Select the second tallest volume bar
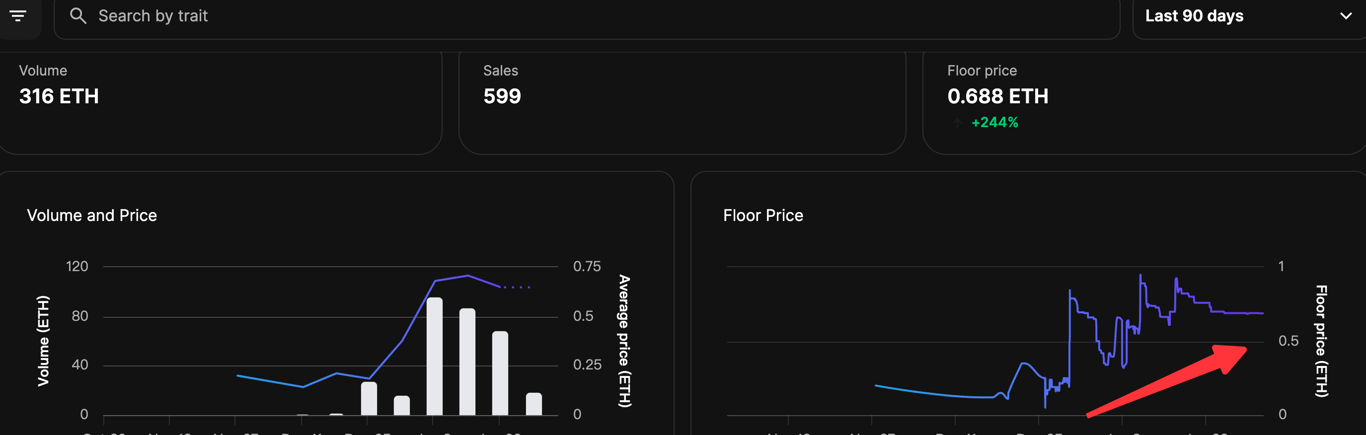 467,362
